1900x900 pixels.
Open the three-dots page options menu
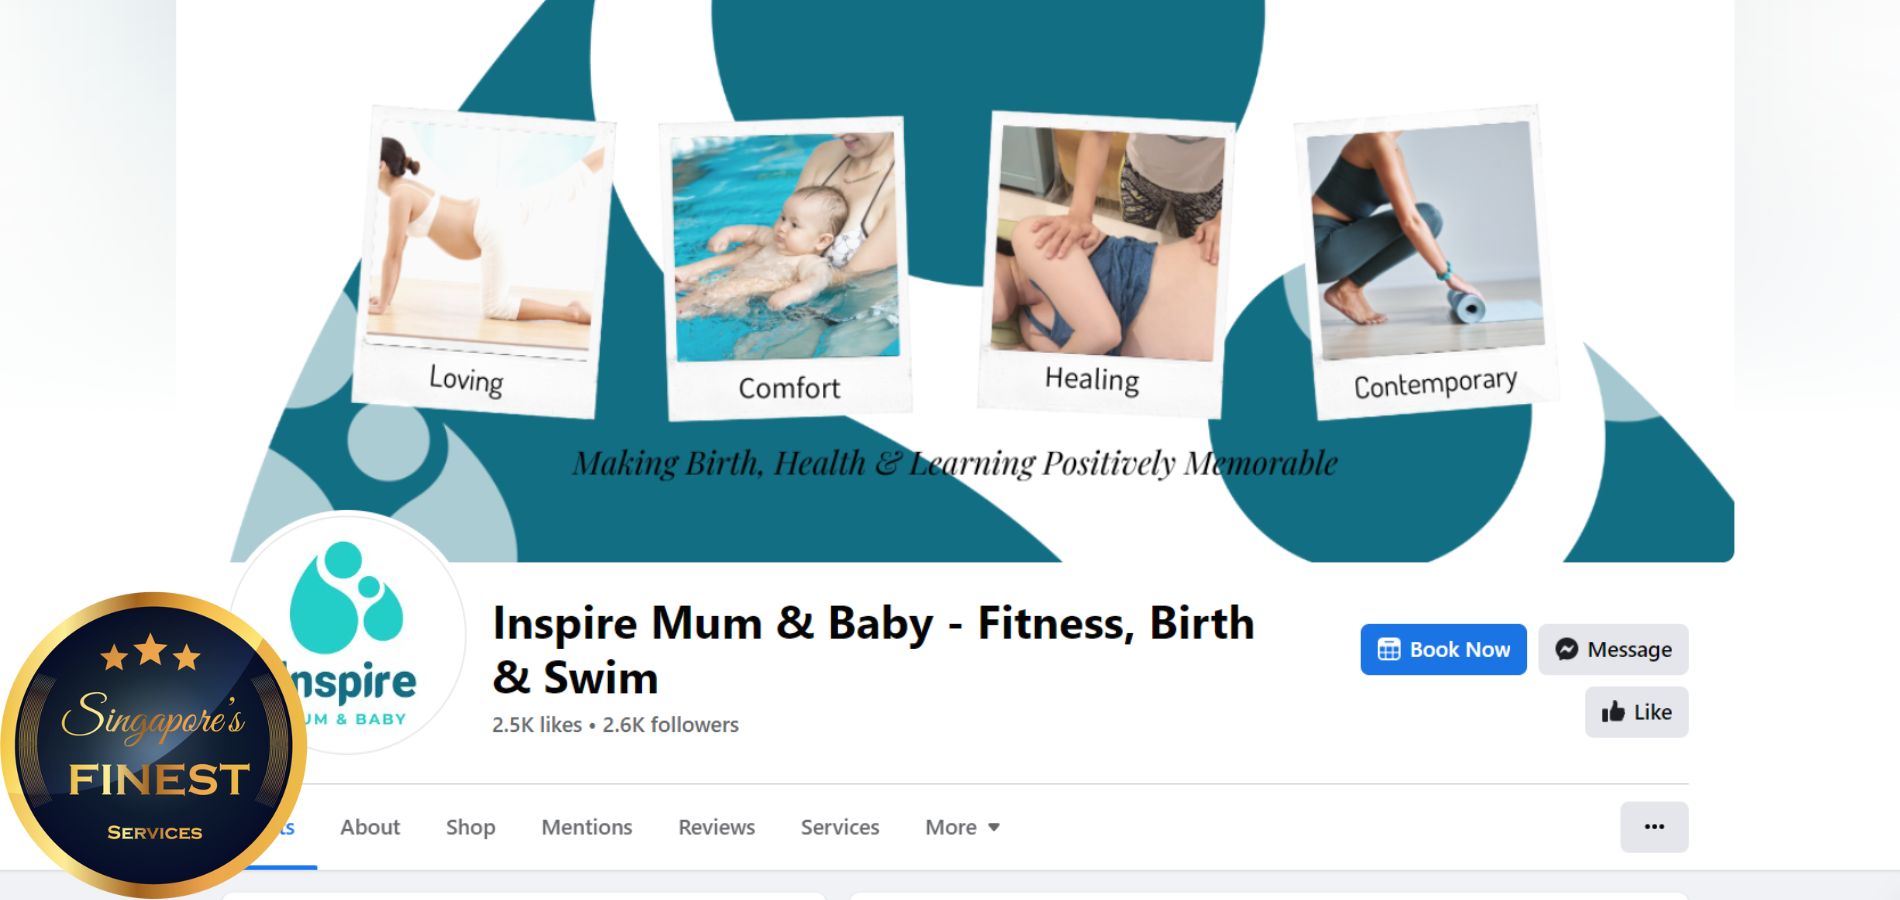pos(1654,827)
